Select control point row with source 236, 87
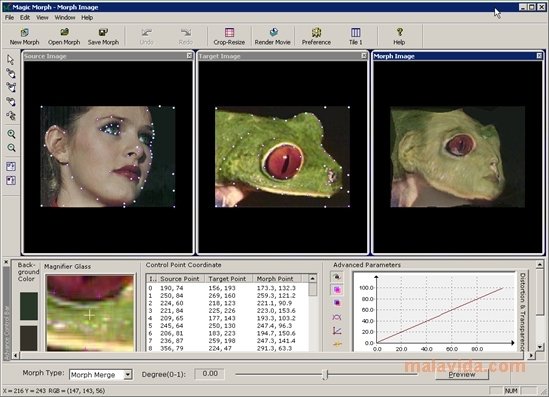This screenshot has height=397, width=549. pyautogui.click(x=227, y=341)
